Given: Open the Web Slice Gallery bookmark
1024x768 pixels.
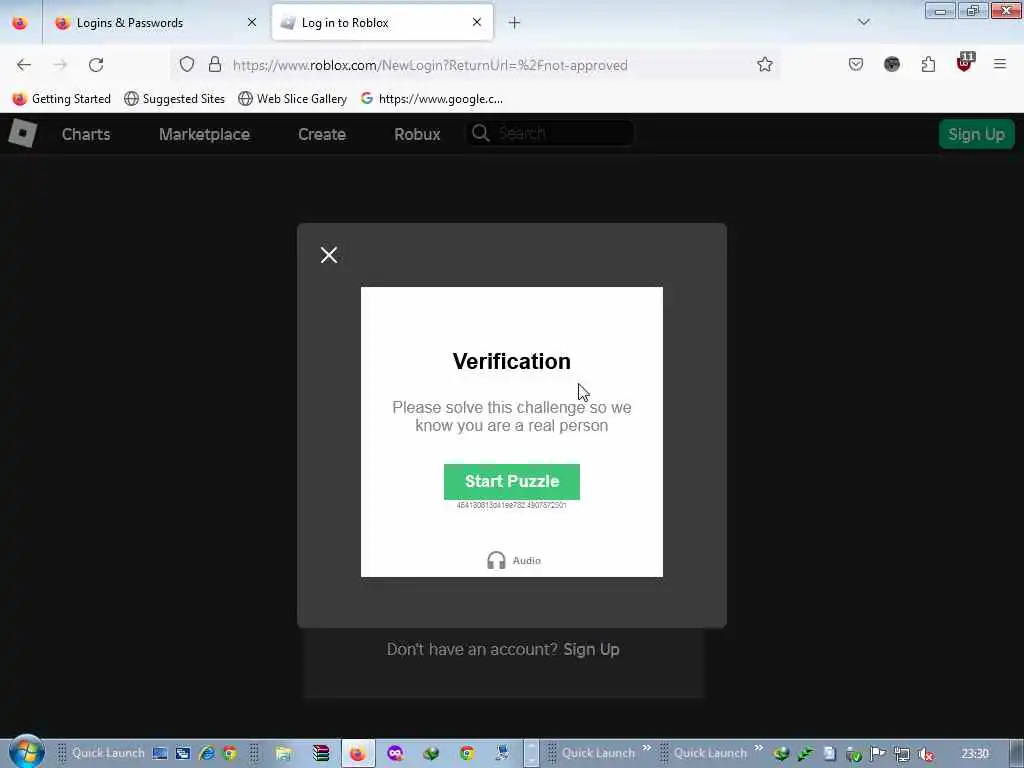Looking at the screenshot, I should (293, 99).
